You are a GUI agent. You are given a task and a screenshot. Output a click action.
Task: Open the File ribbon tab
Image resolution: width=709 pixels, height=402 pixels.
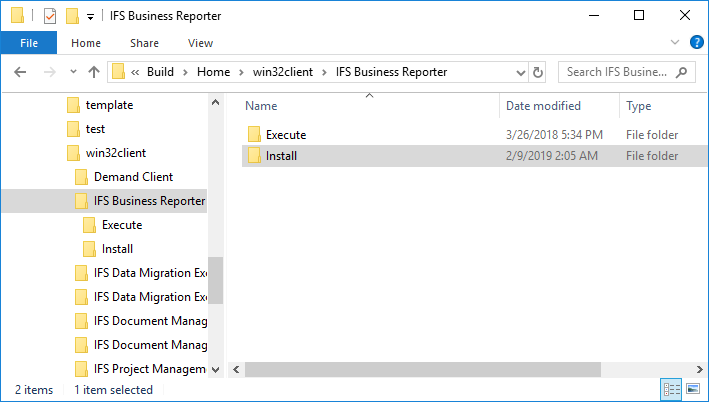(28, 43)
